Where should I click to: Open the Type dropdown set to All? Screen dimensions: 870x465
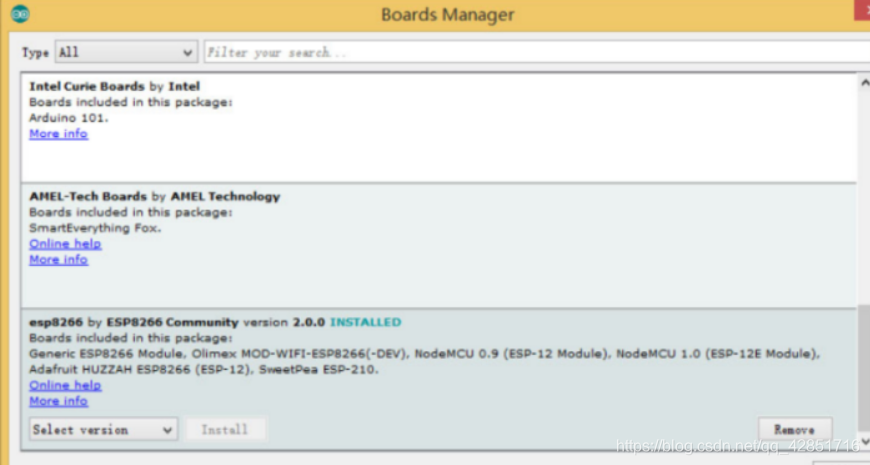tap(126, 52)
